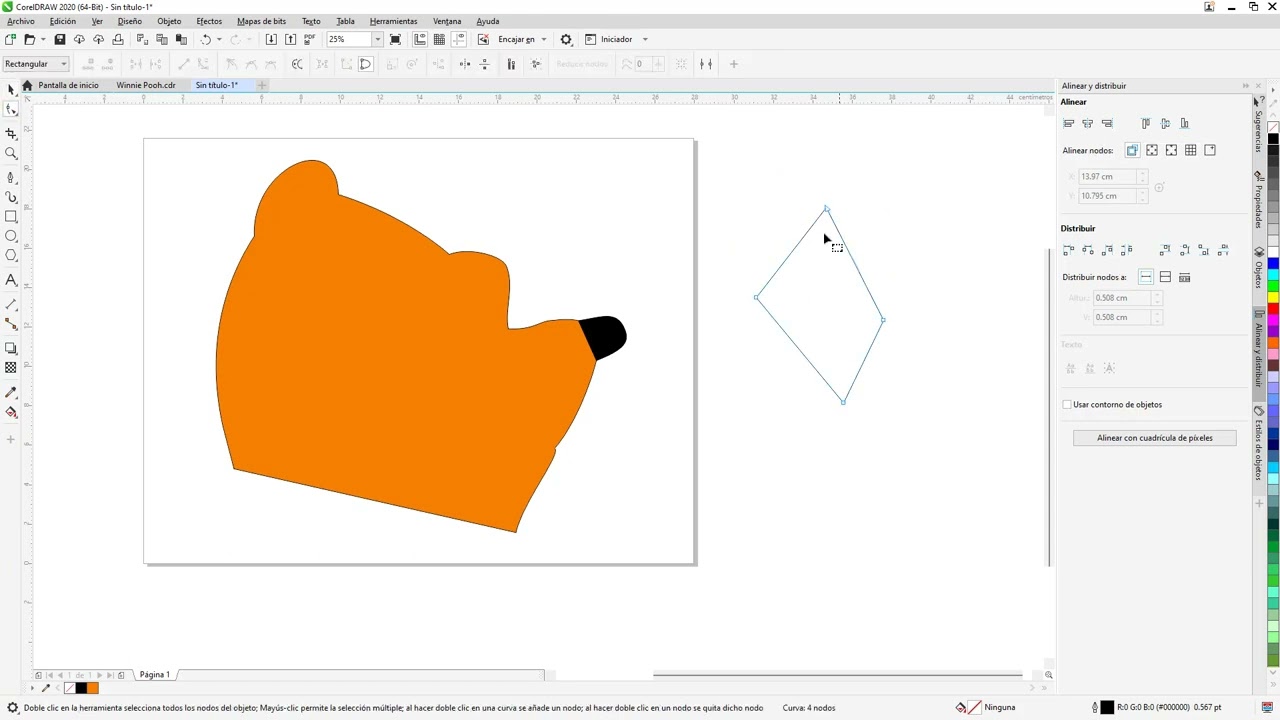Open the Efectos menu
This screenshot has height=720, width=1280.
209,21
